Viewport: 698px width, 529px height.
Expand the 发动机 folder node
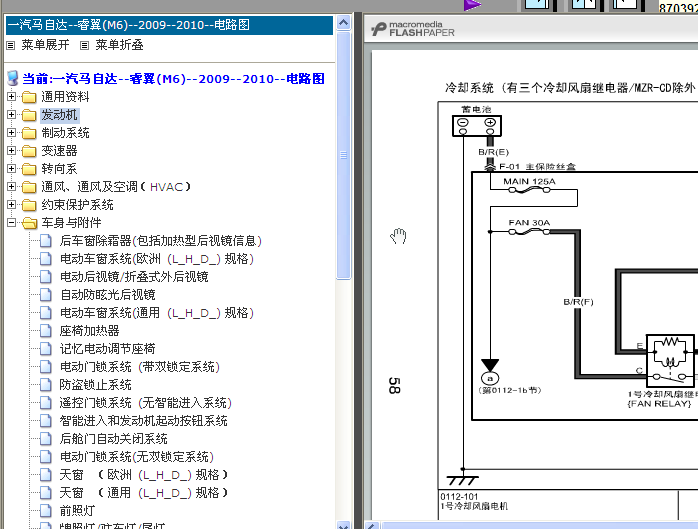click(12, 114)
